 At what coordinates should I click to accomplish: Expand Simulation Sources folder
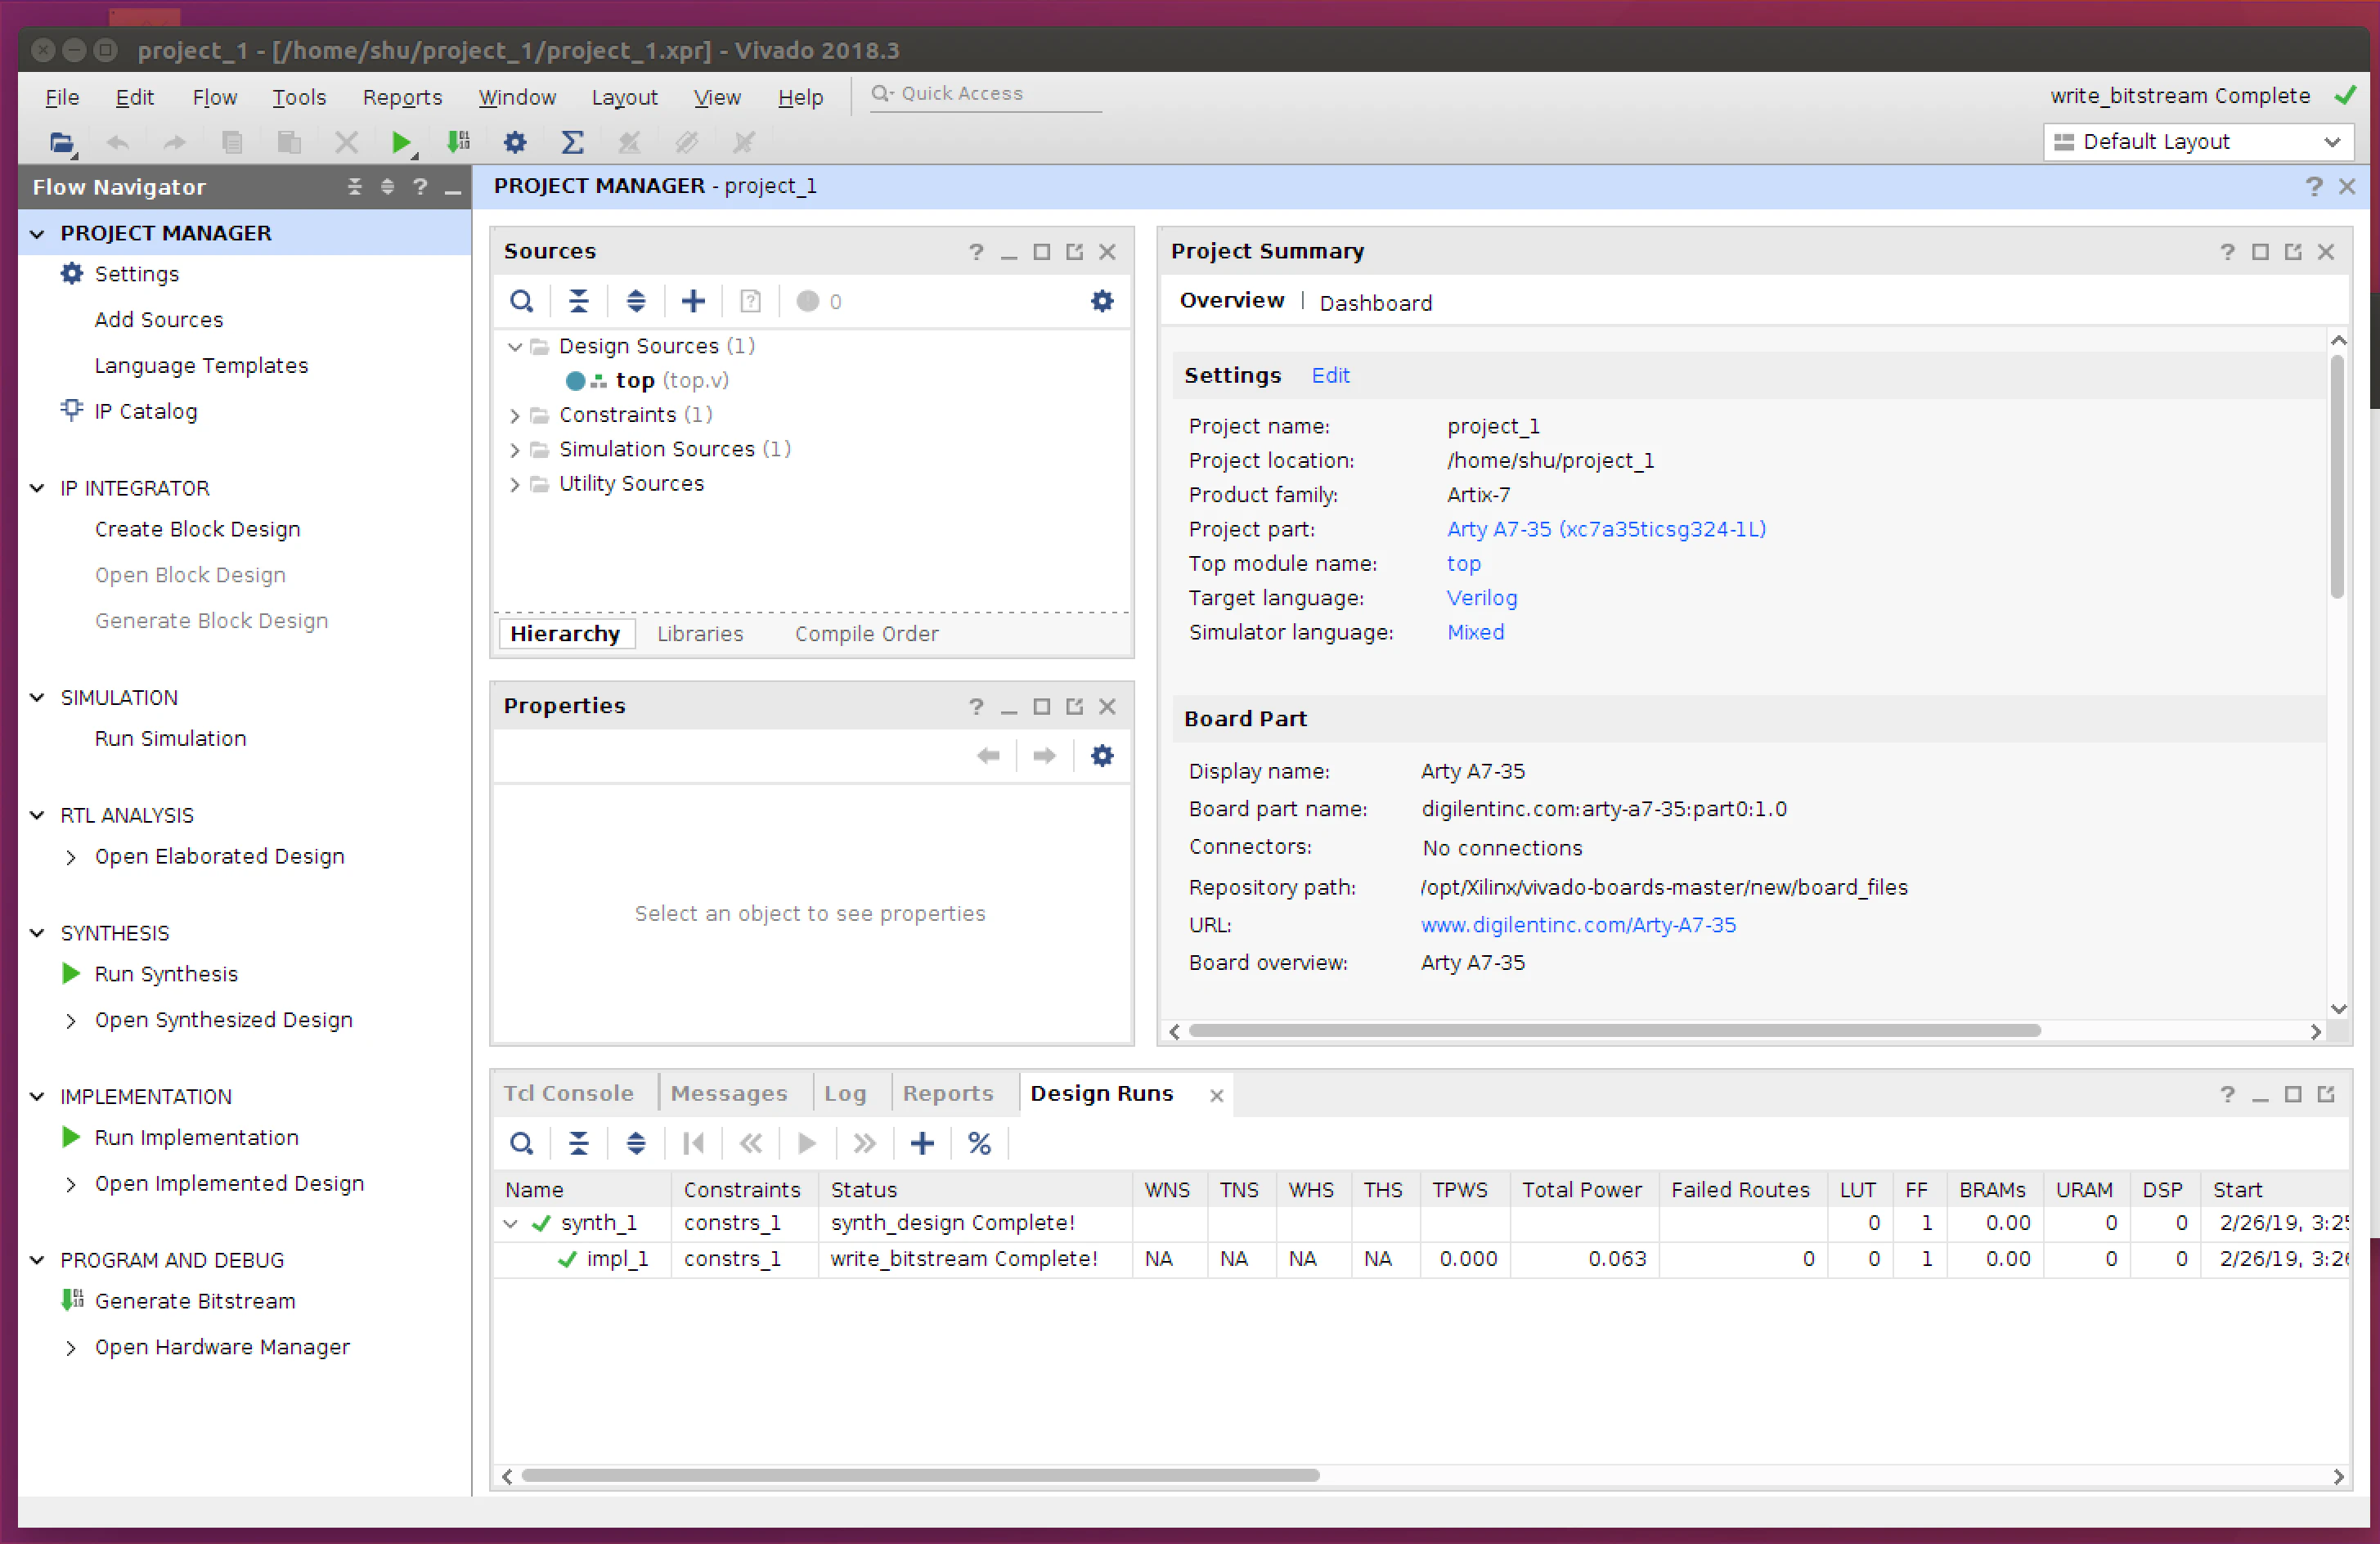click(x=514, y=450)
